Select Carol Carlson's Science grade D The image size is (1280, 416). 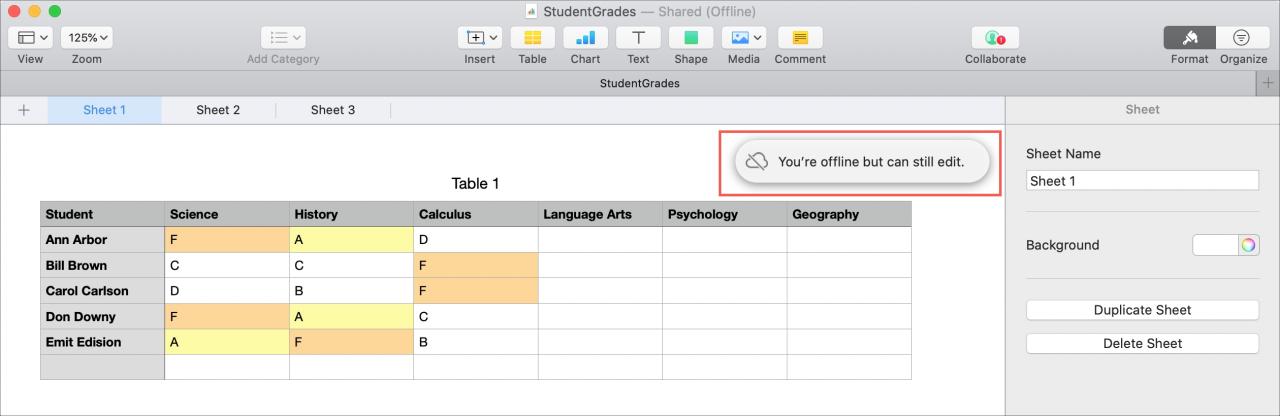(227, 291)
